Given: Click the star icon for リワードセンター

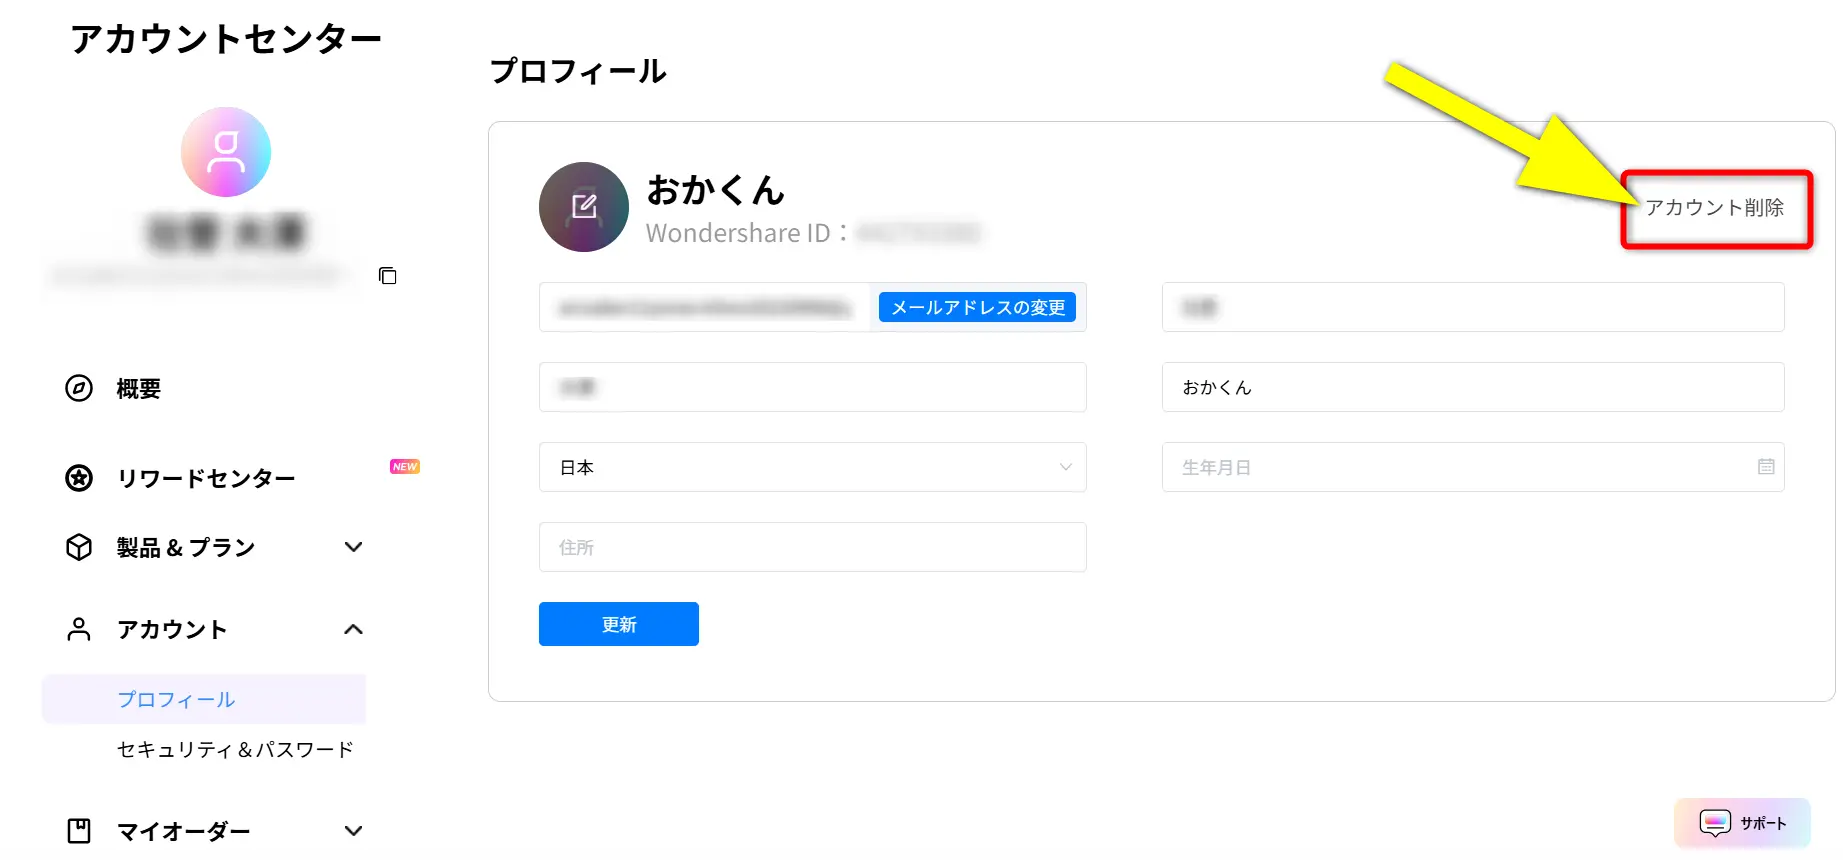Looking at the screenshot, I should click(x=78, y=478).
